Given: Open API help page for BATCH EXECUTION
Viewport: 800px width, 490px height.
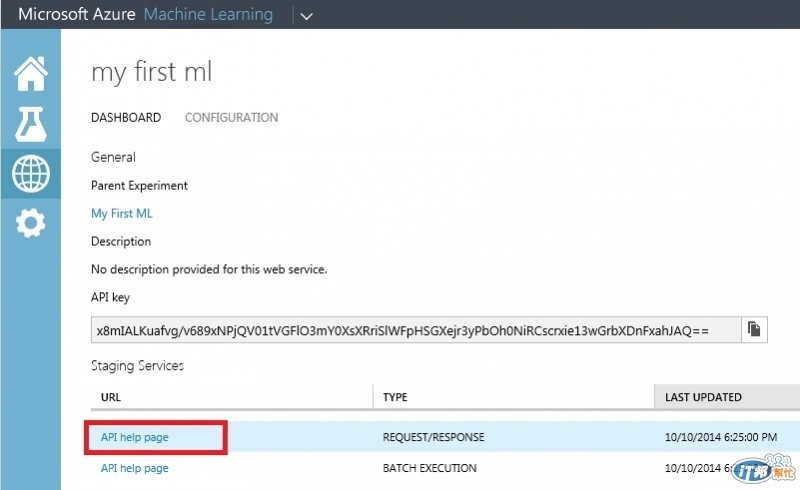Looking at the screenshot, I should pos(134,468).
